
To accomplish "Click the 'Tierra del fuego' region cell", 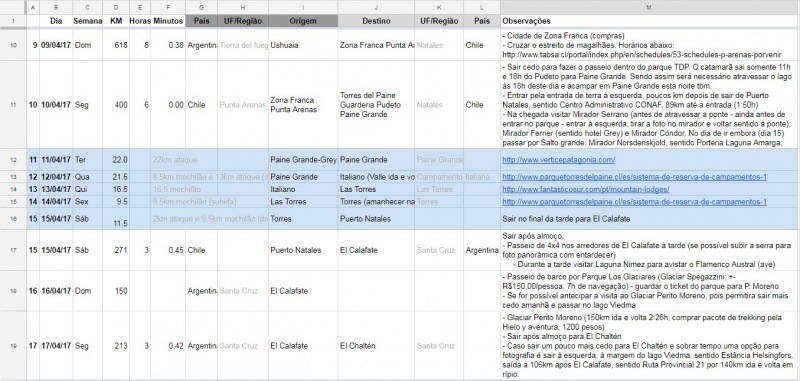I will click(x=243, y=45).
